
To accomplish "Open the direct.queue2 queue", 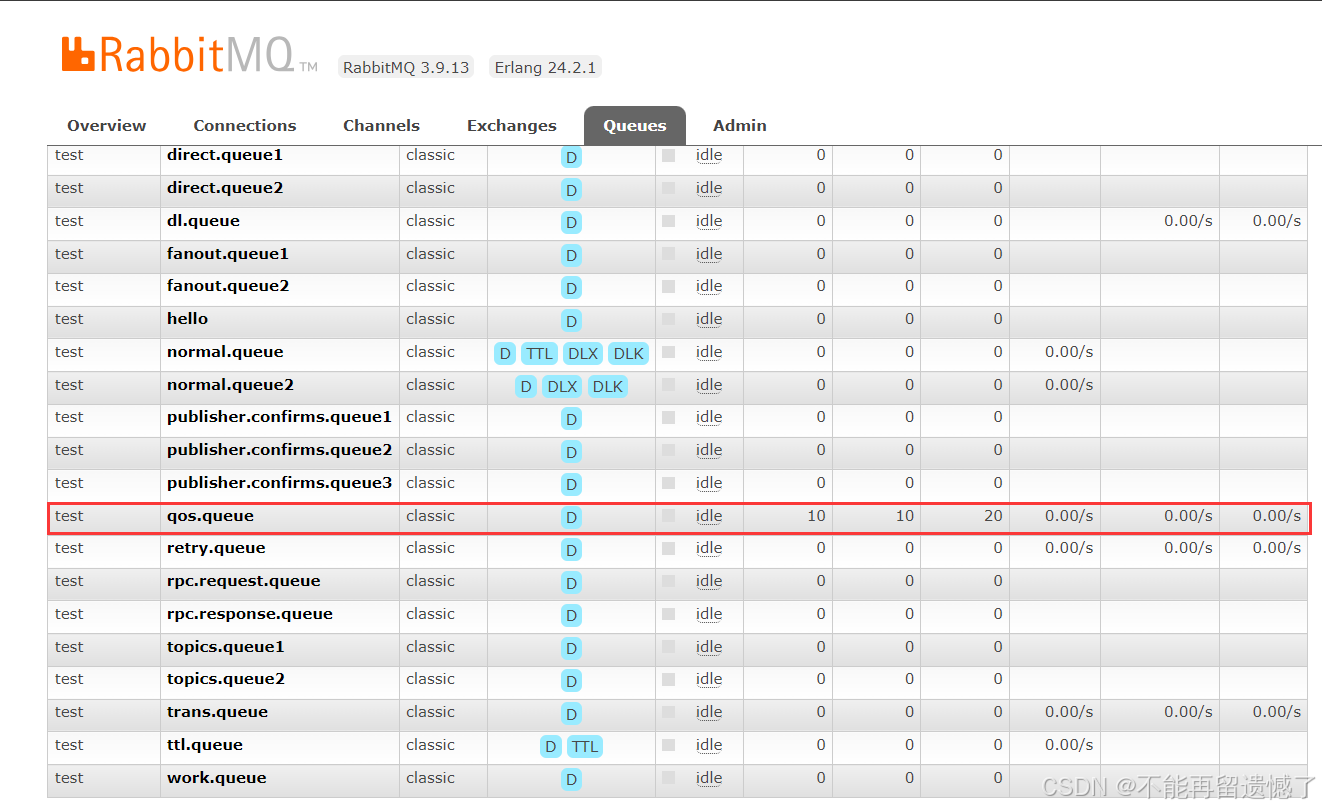I will click(225, 188).
